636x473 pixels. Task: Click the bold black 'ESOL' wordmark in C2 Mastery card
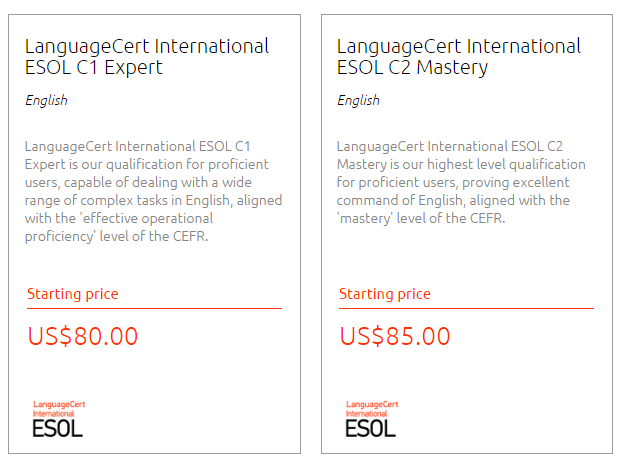coord(370,428)
